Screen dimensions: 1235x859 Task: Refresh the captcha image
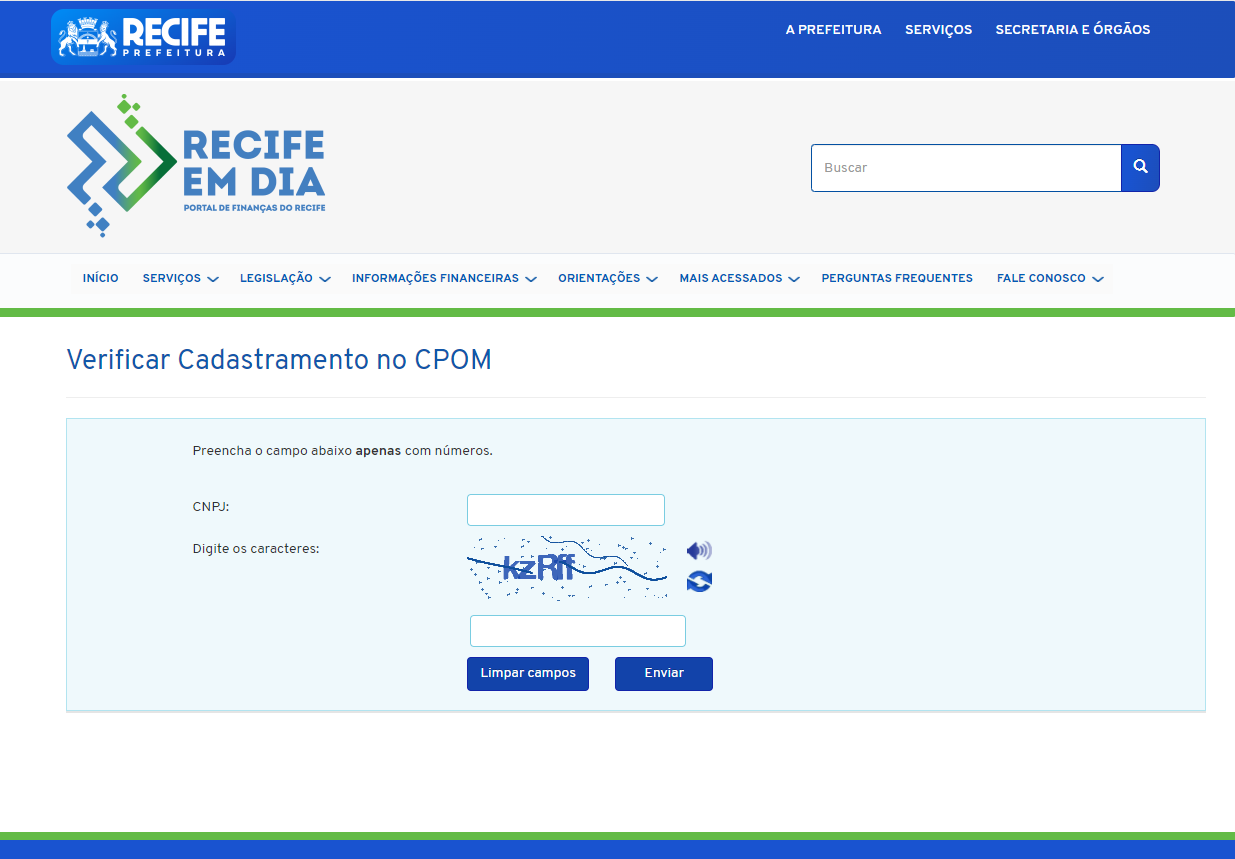click(x=699, y=581)
